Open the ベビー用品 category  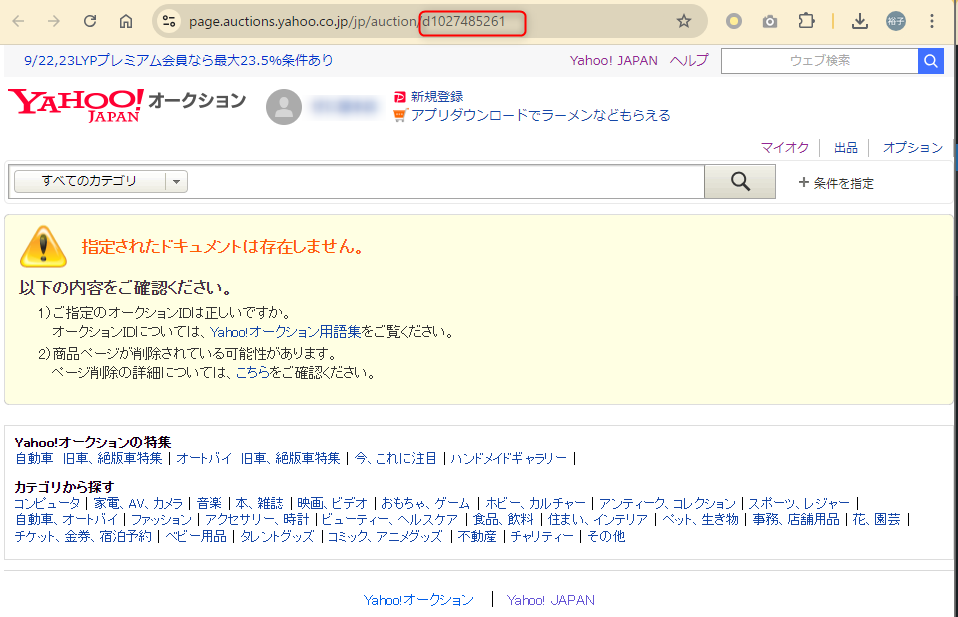(196, 536)
